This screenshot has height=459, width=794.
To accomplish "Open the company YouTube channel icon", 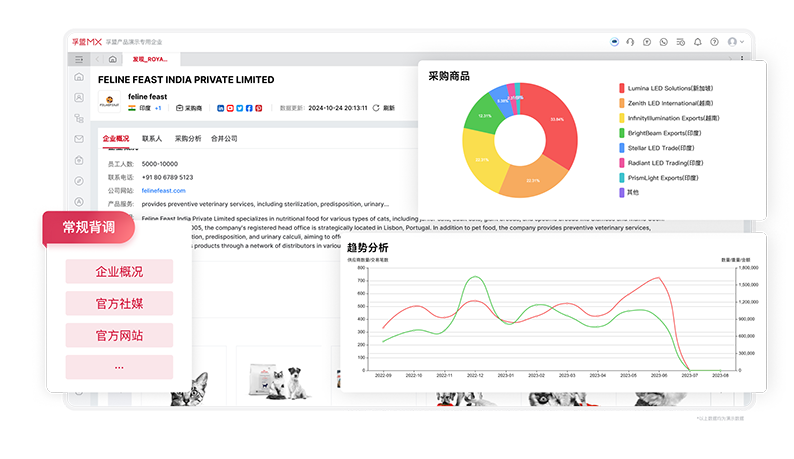I will click(x=230, y=108).
